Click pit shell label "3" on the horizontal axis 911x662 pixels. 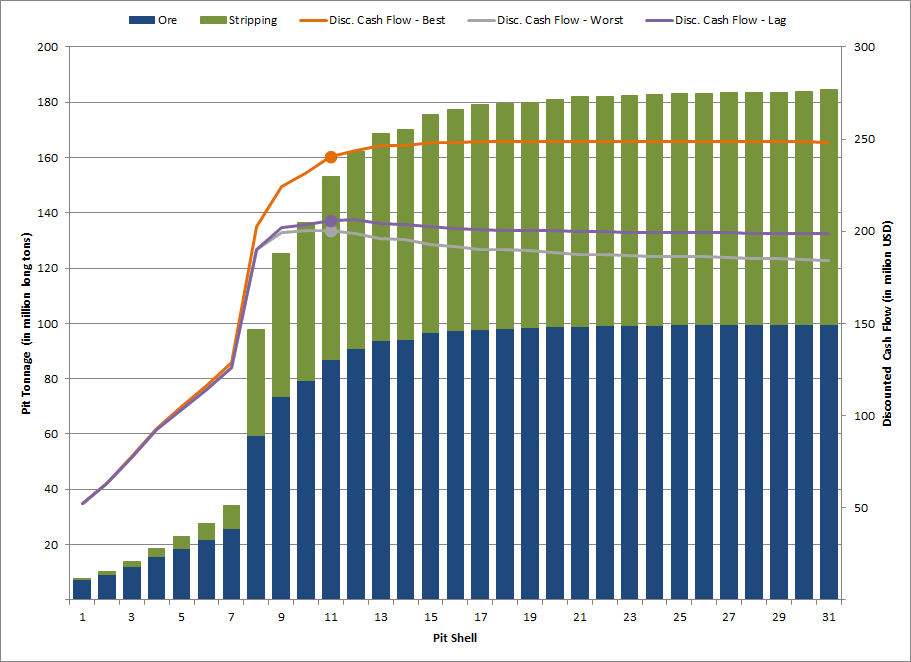click(x=132, y=617)
